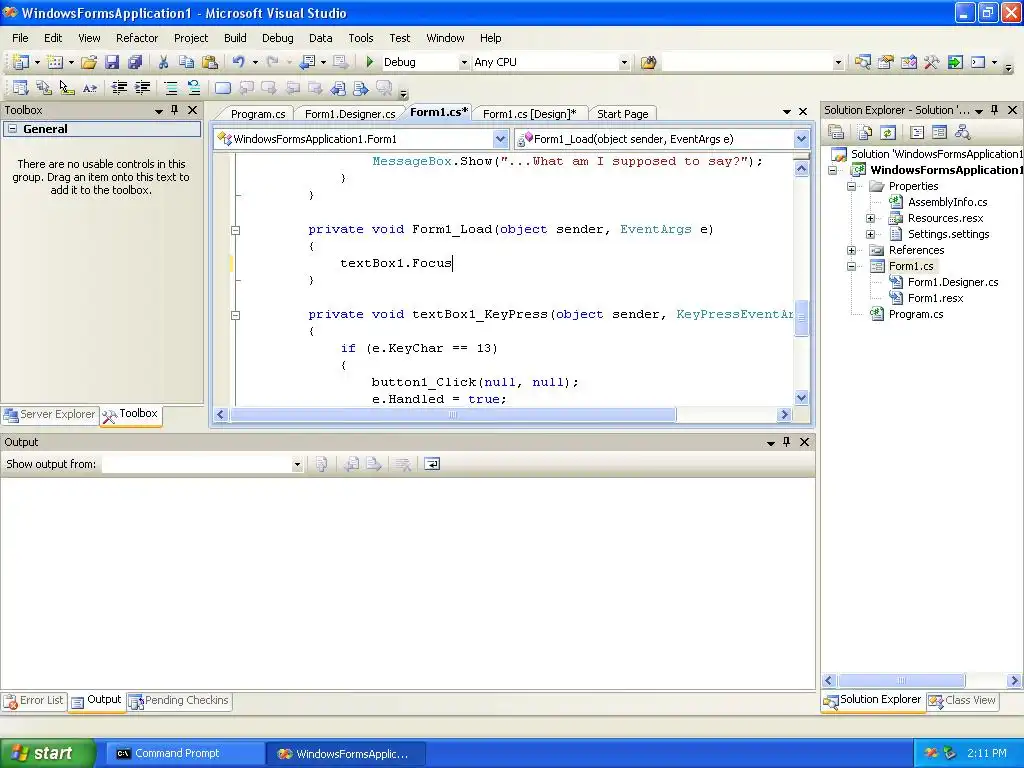Click the Copy toolbar icon
Image resolution: width=1024 pixels, height=768 pixels.
click(186, 62)
